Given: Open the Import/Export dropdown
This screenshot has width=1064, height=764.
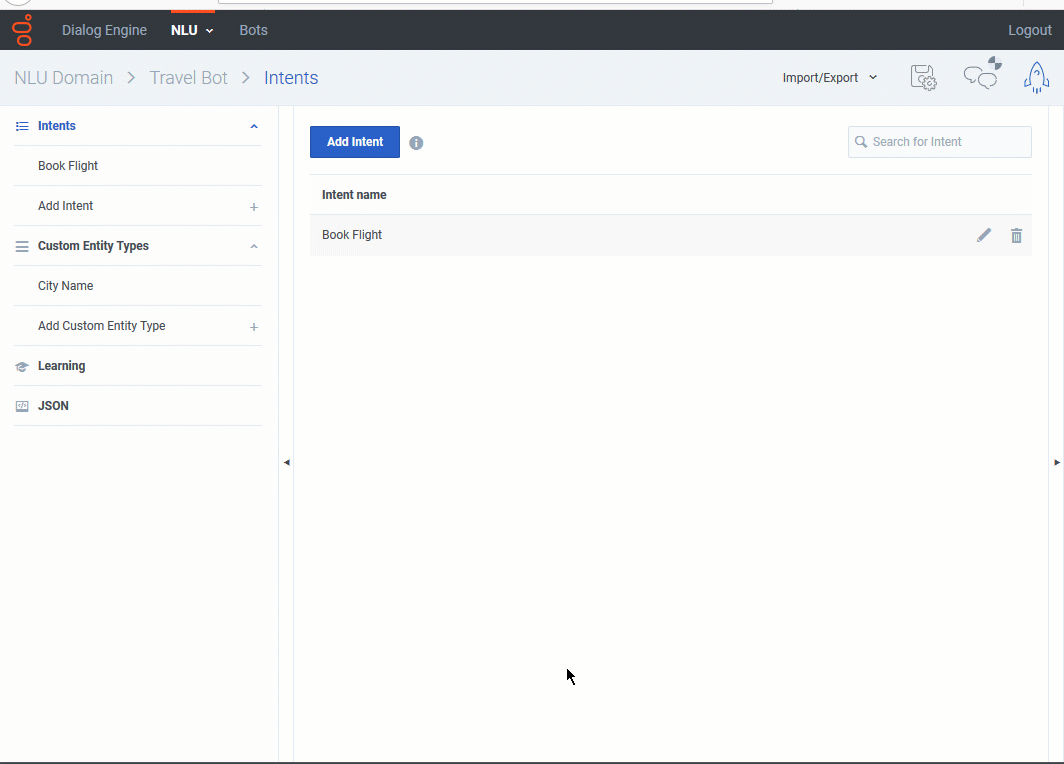Looking at the screenshot, I should pyautogui.click(x=829, y=77).
